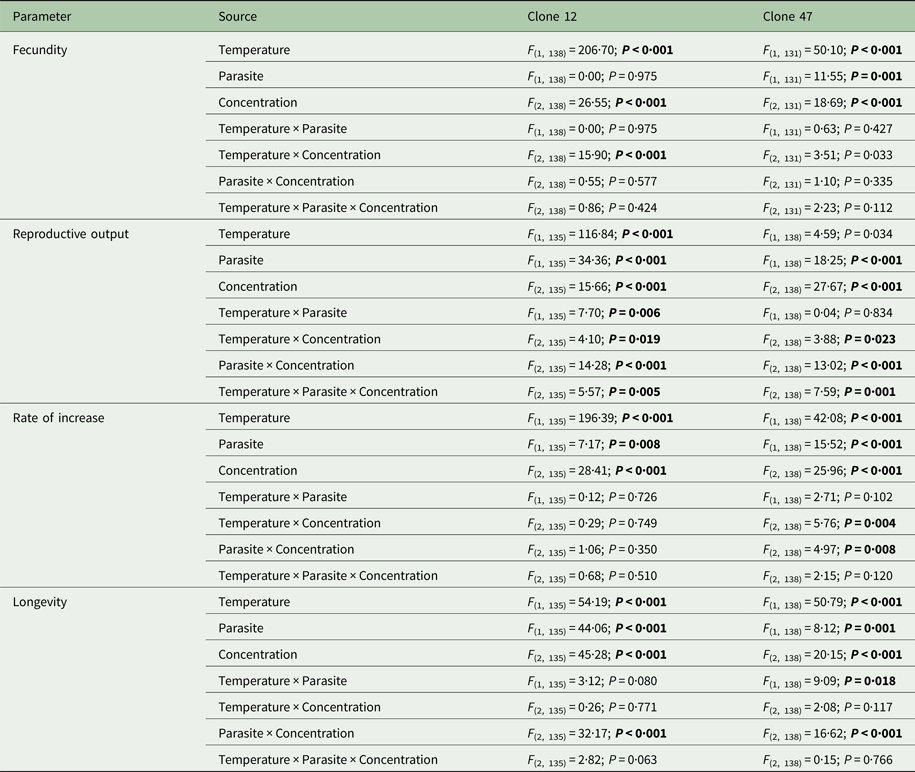Select the Rate of increase parameter label
Viewport: 915px width, 772px height.
[59, 418]
